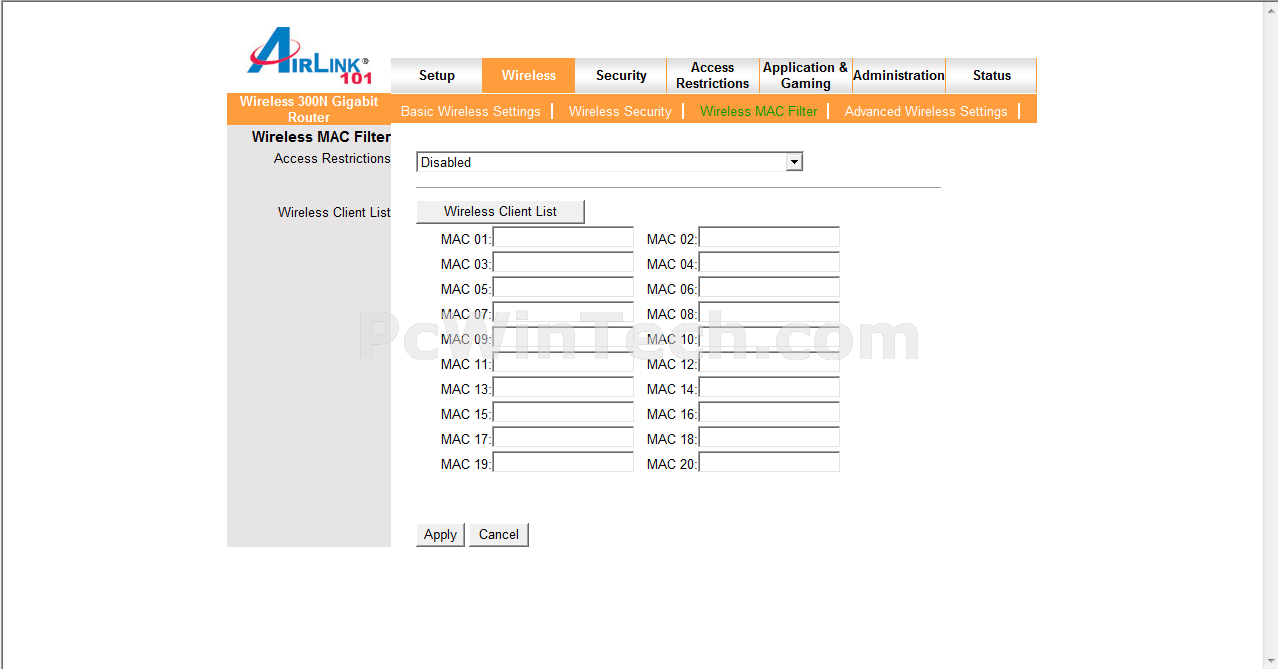Select the MAC 05 text box
The image size is (1278, 669).
pos(563,288)
